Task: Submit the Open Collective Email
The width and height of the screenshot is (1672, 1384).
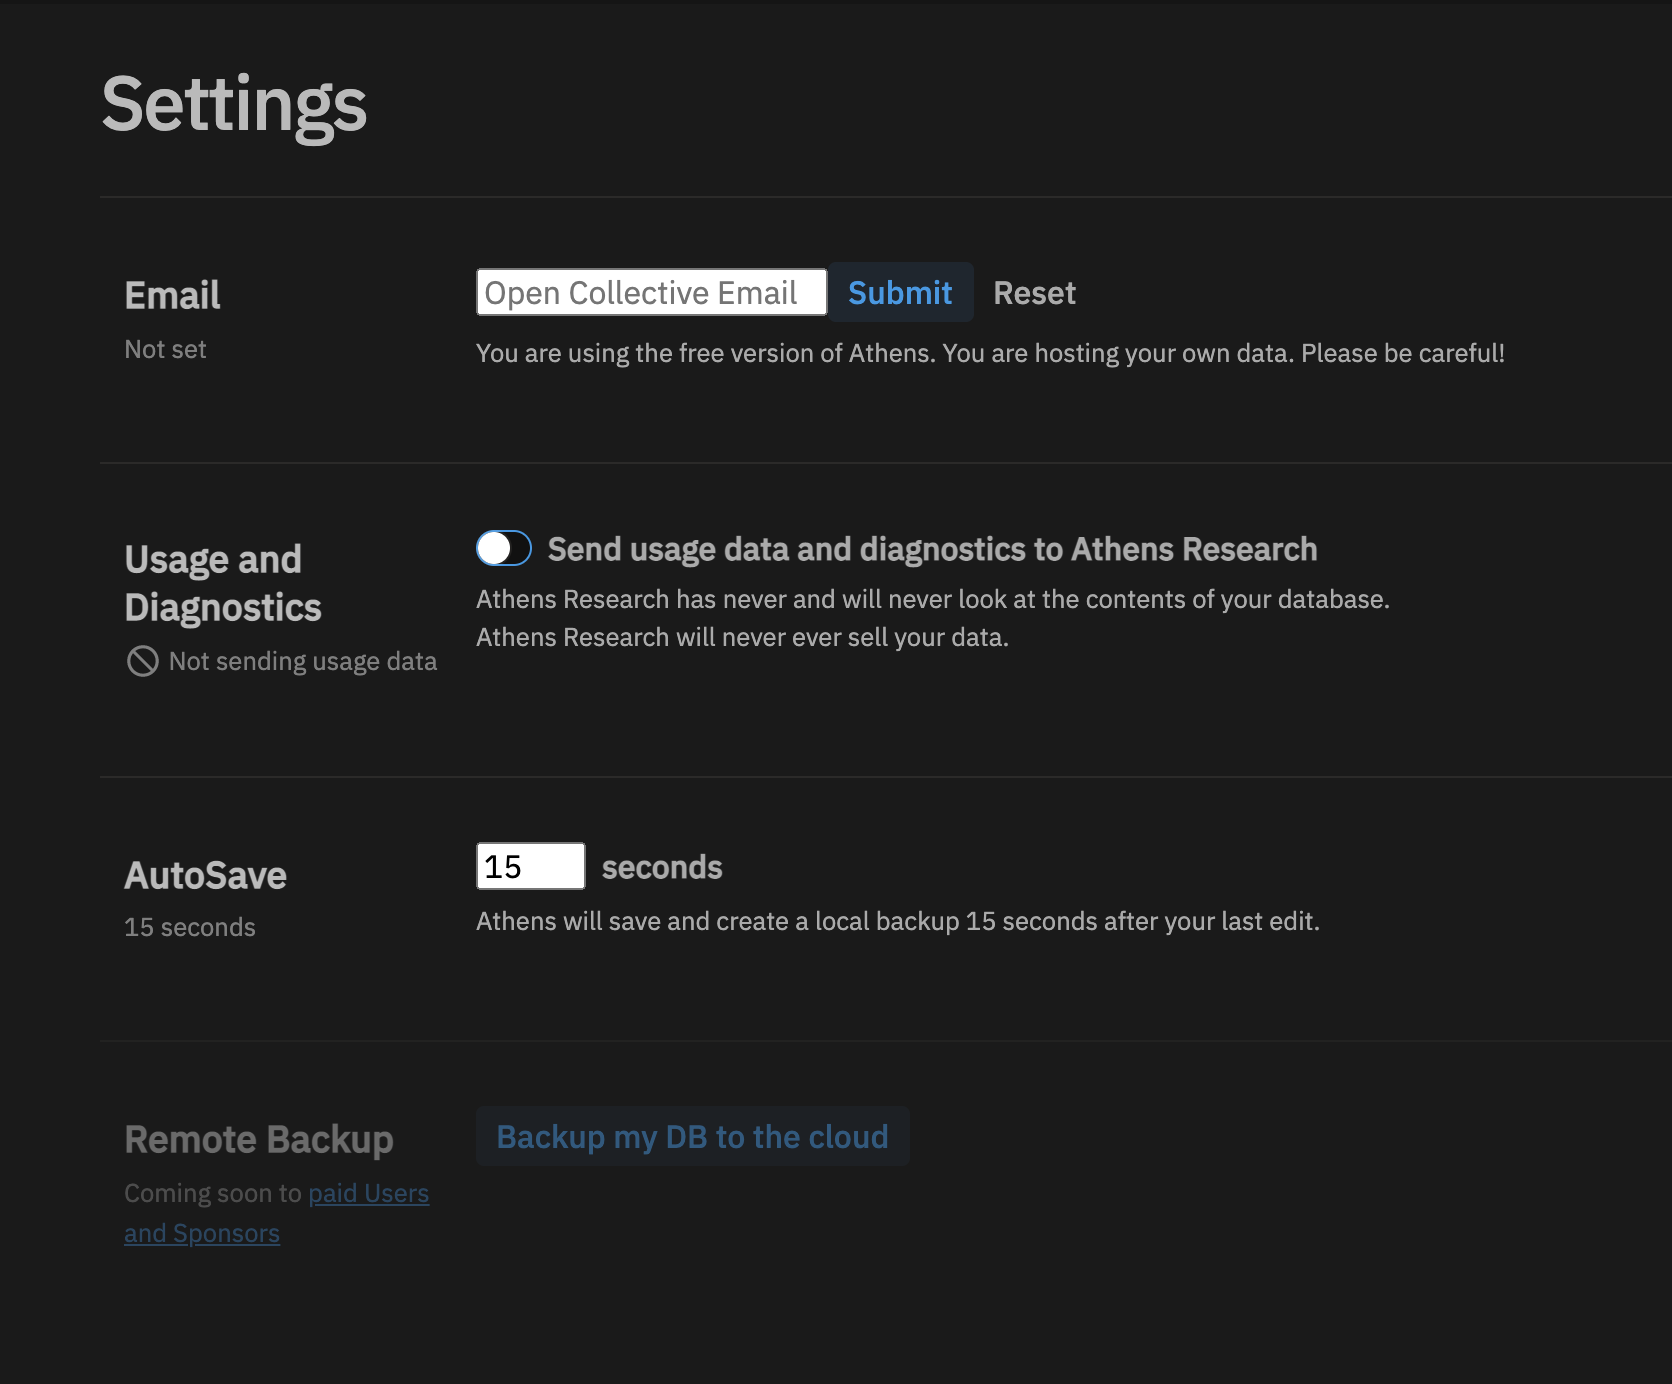Action: point(899,292)
